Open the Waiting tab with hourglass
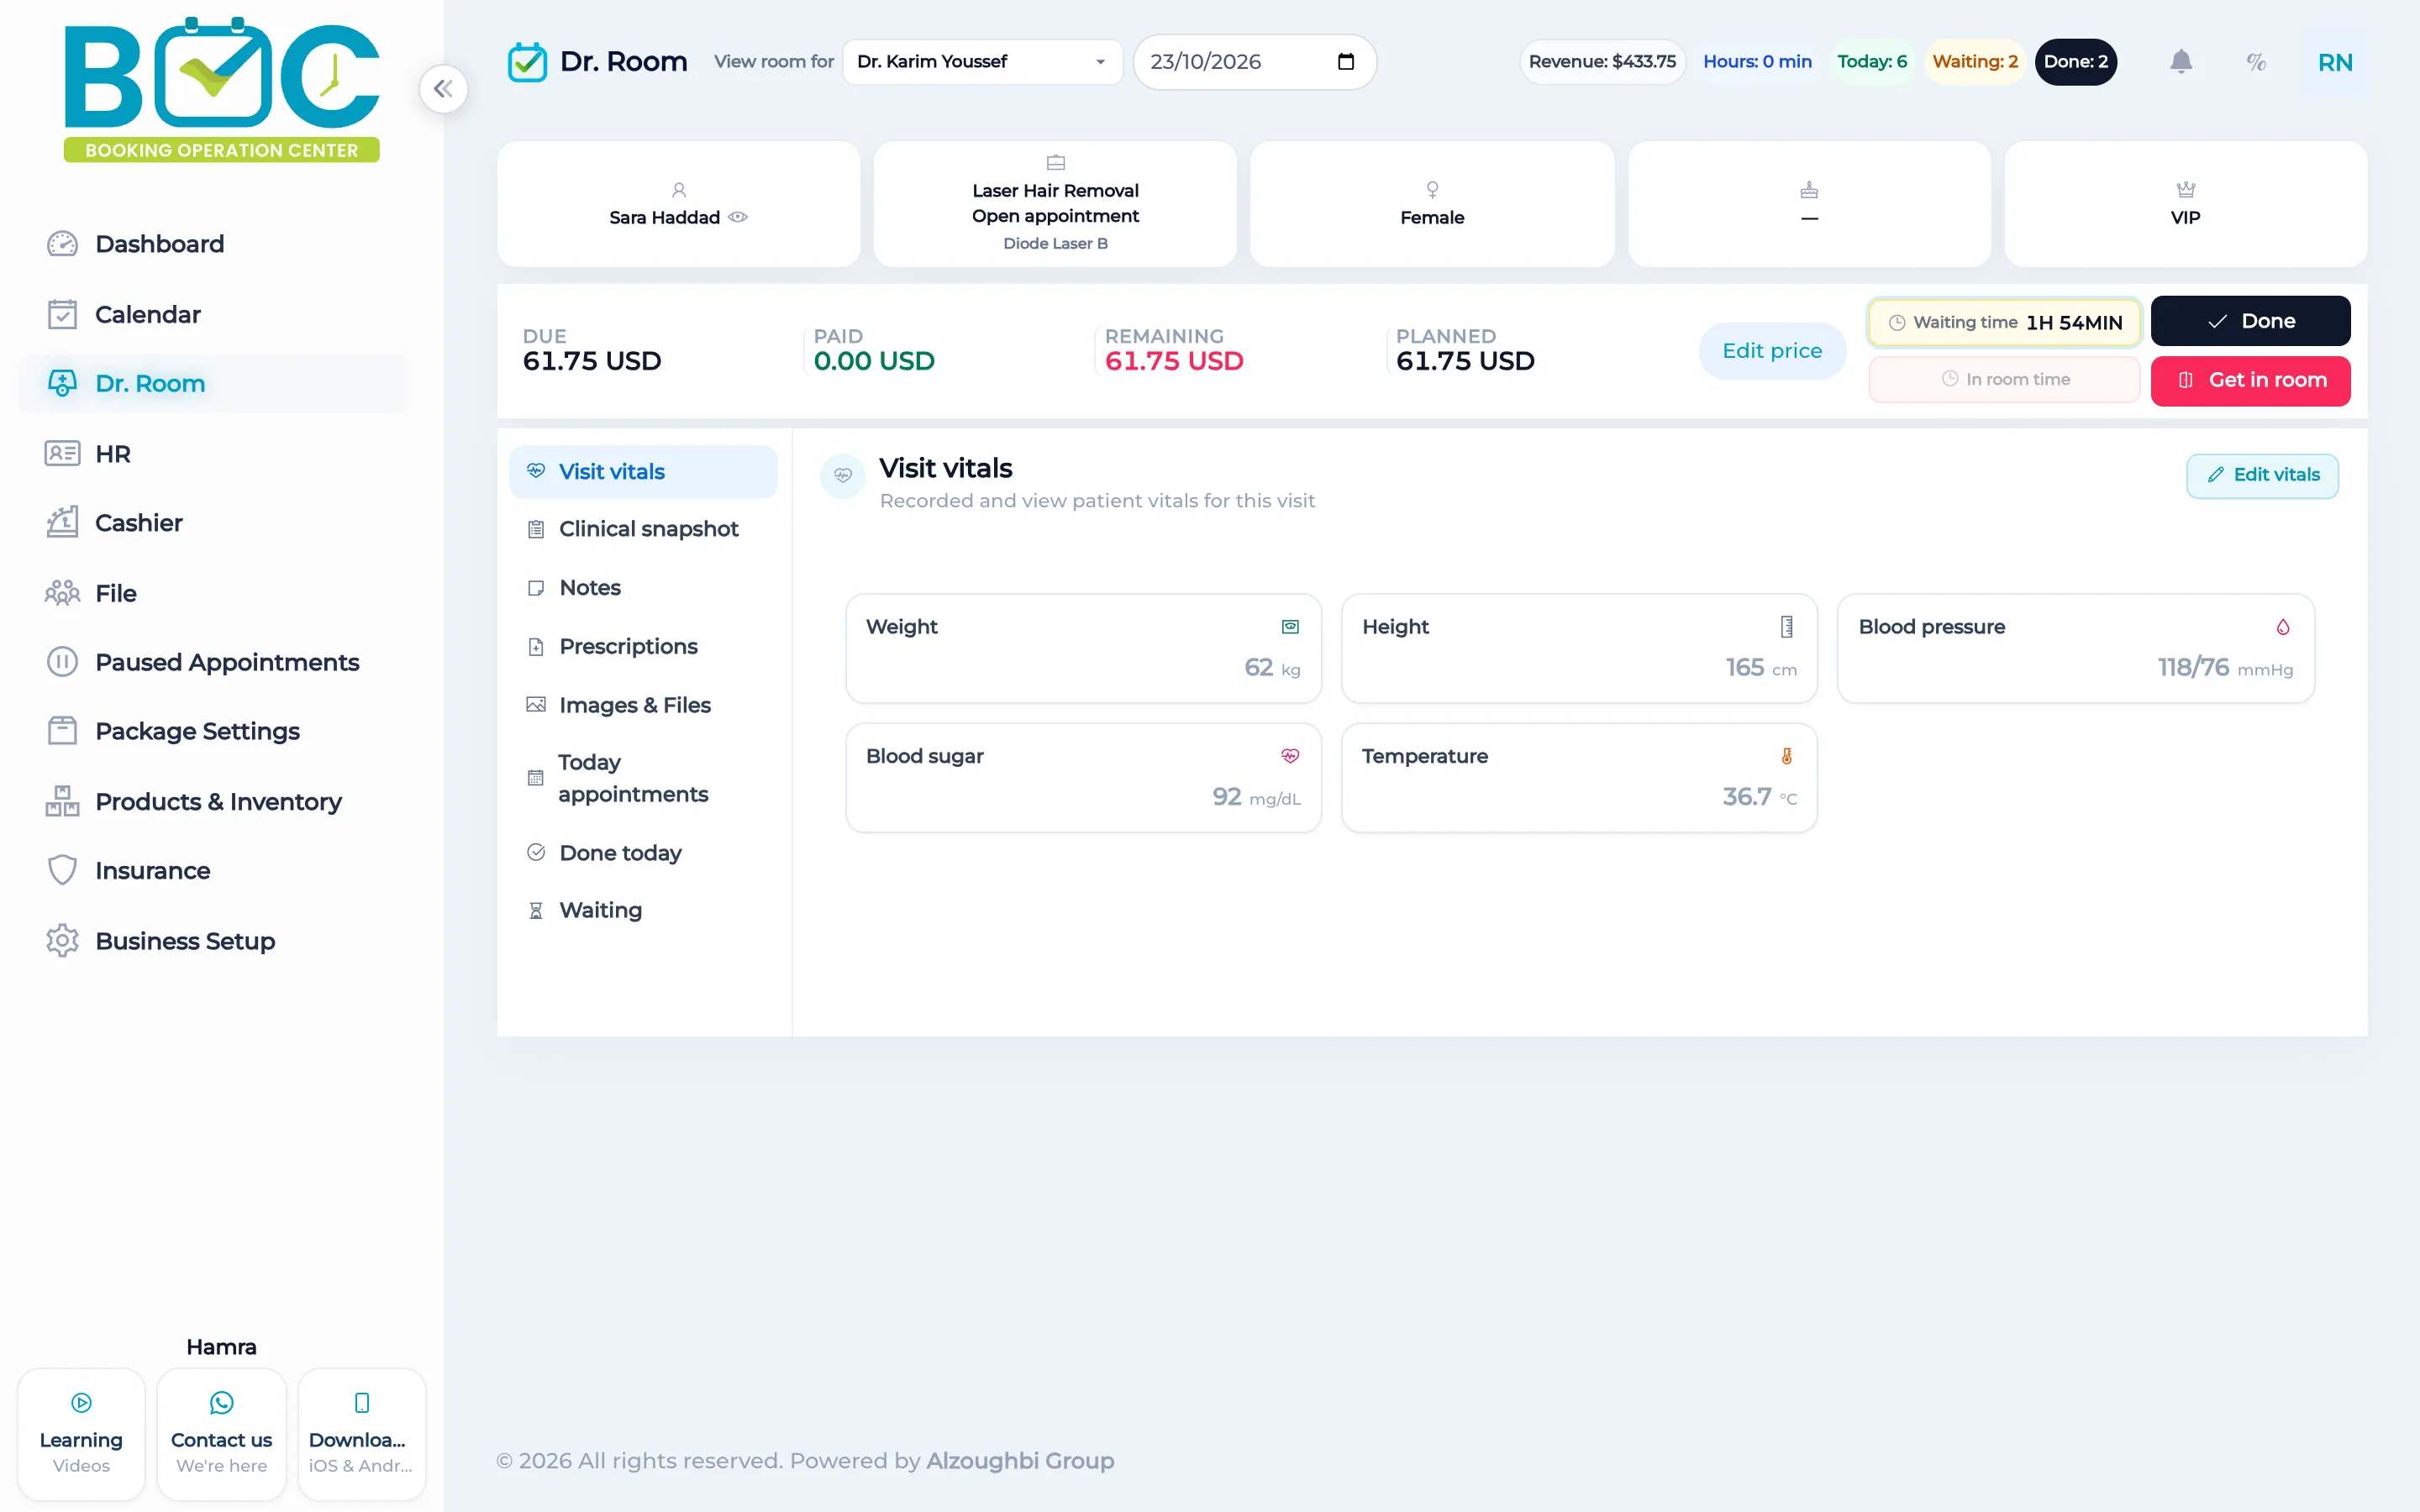Viewport: 2420px width, 1512px height. pyautogui.click(x=643, y=910)
